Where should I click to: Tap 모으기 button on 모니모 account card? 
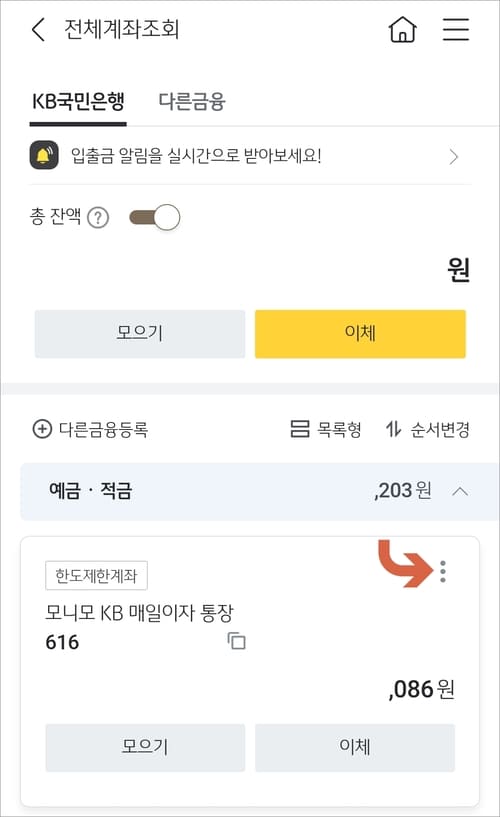tap(145, 747)
